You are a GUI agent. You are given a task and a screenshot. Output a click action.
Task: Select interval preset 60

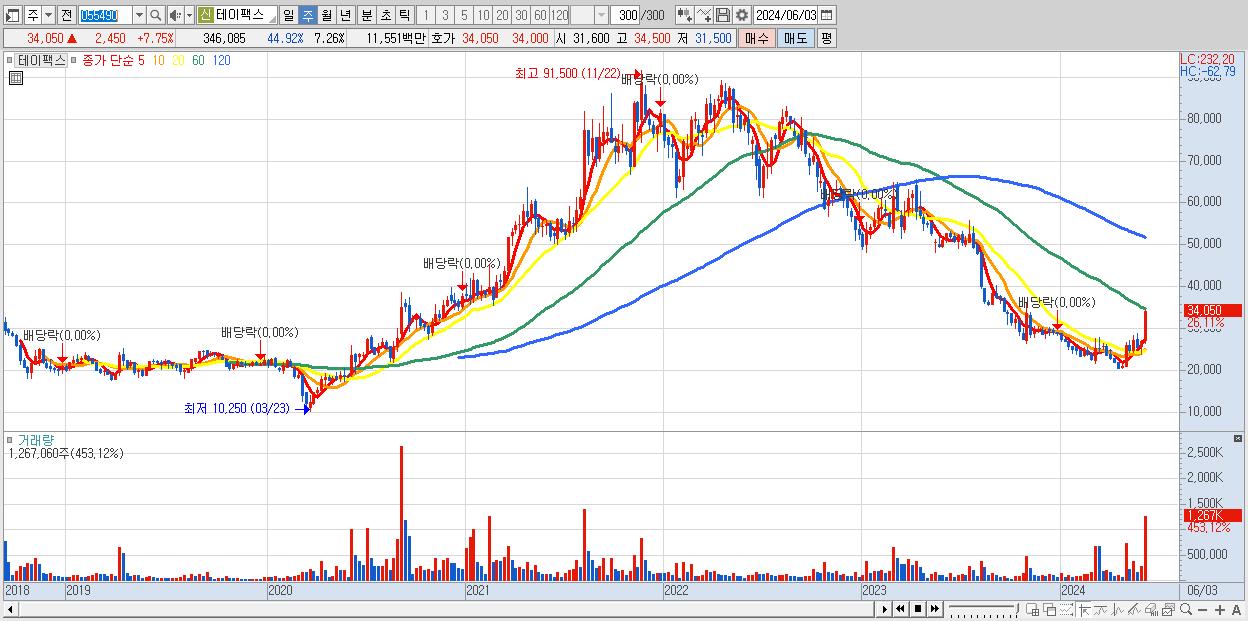540,15
